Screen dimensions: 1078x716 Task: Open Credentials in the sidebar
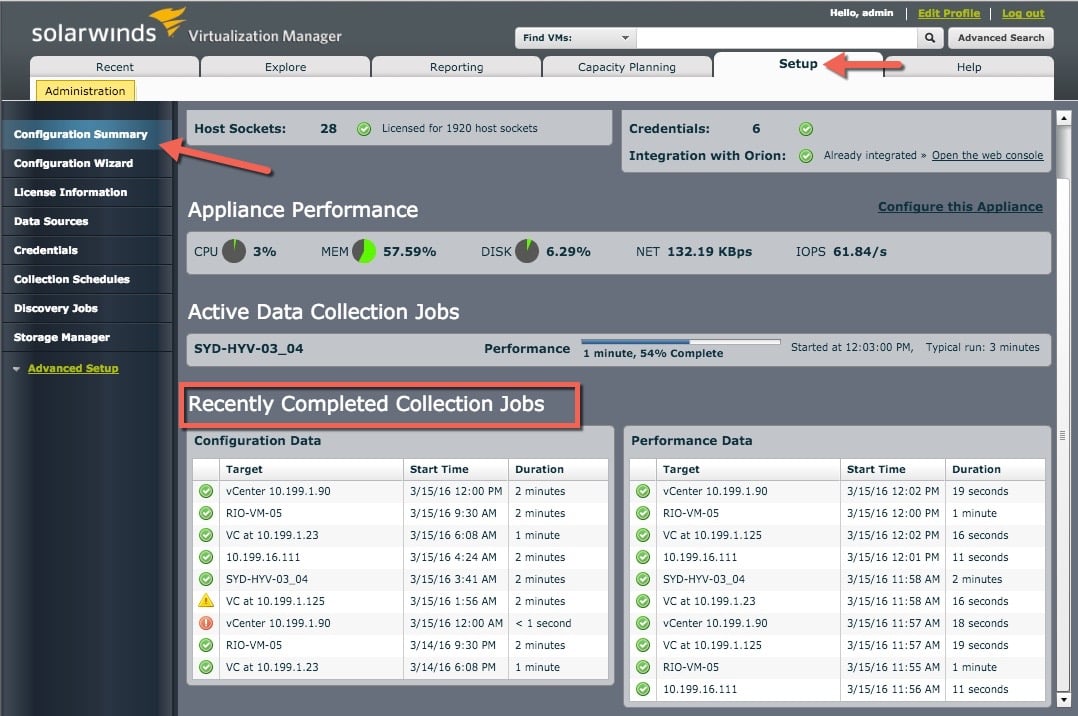pyautogui.click(x=86, y=250)
